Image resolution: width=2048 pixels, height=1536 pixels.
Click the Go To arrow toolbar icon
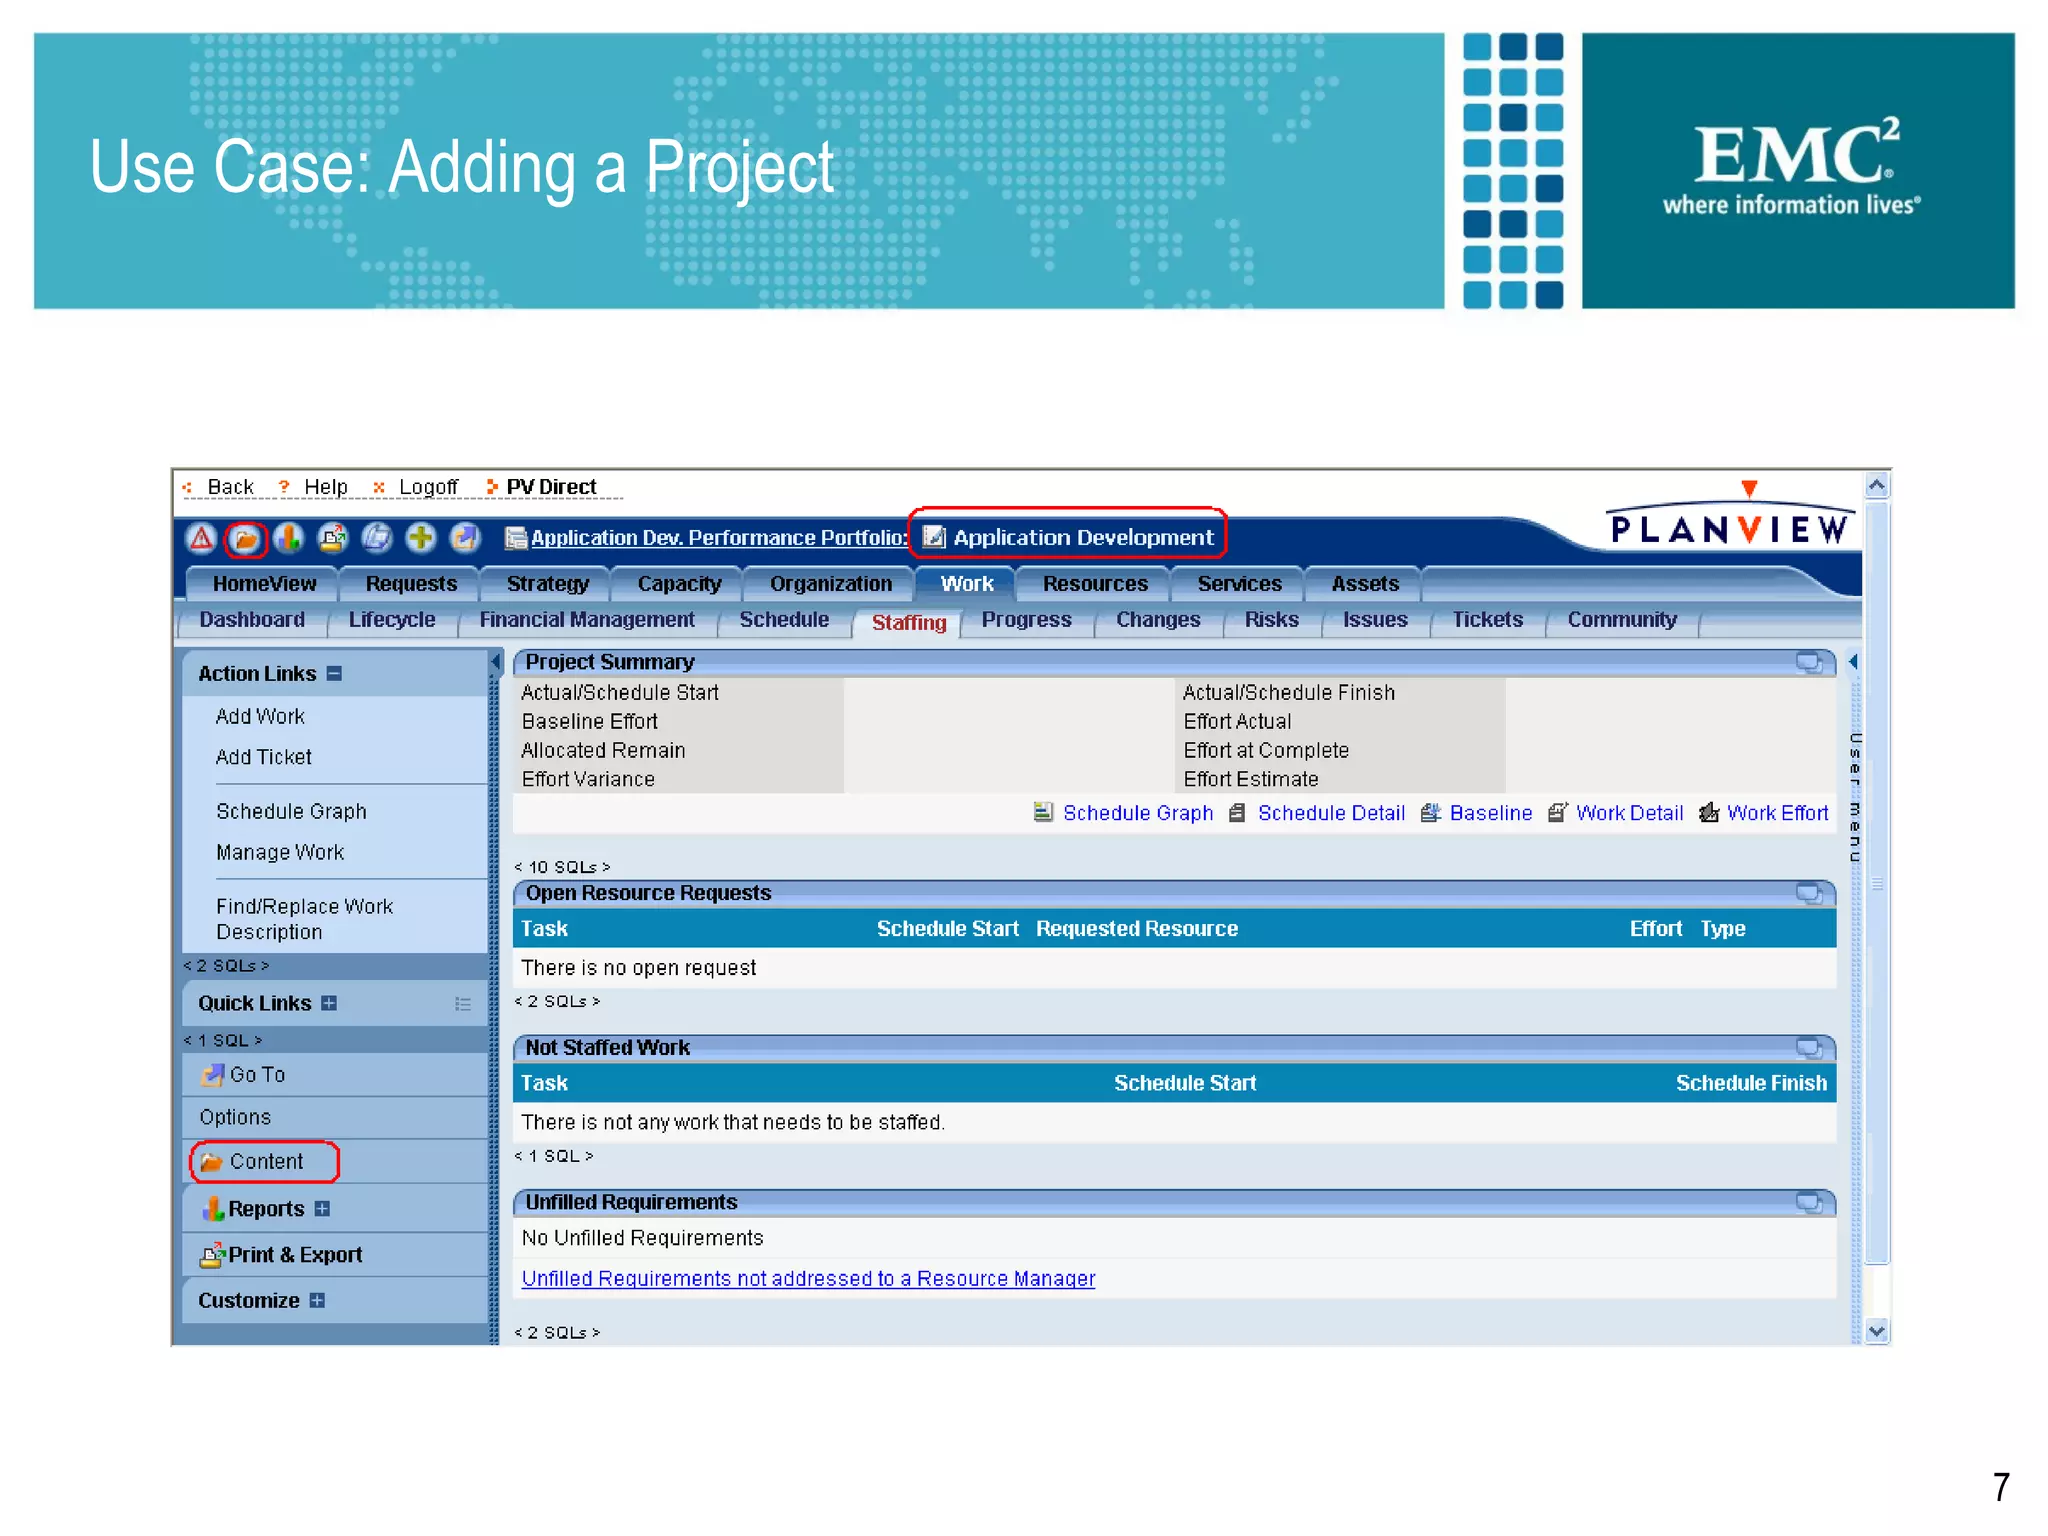(465, 539)
